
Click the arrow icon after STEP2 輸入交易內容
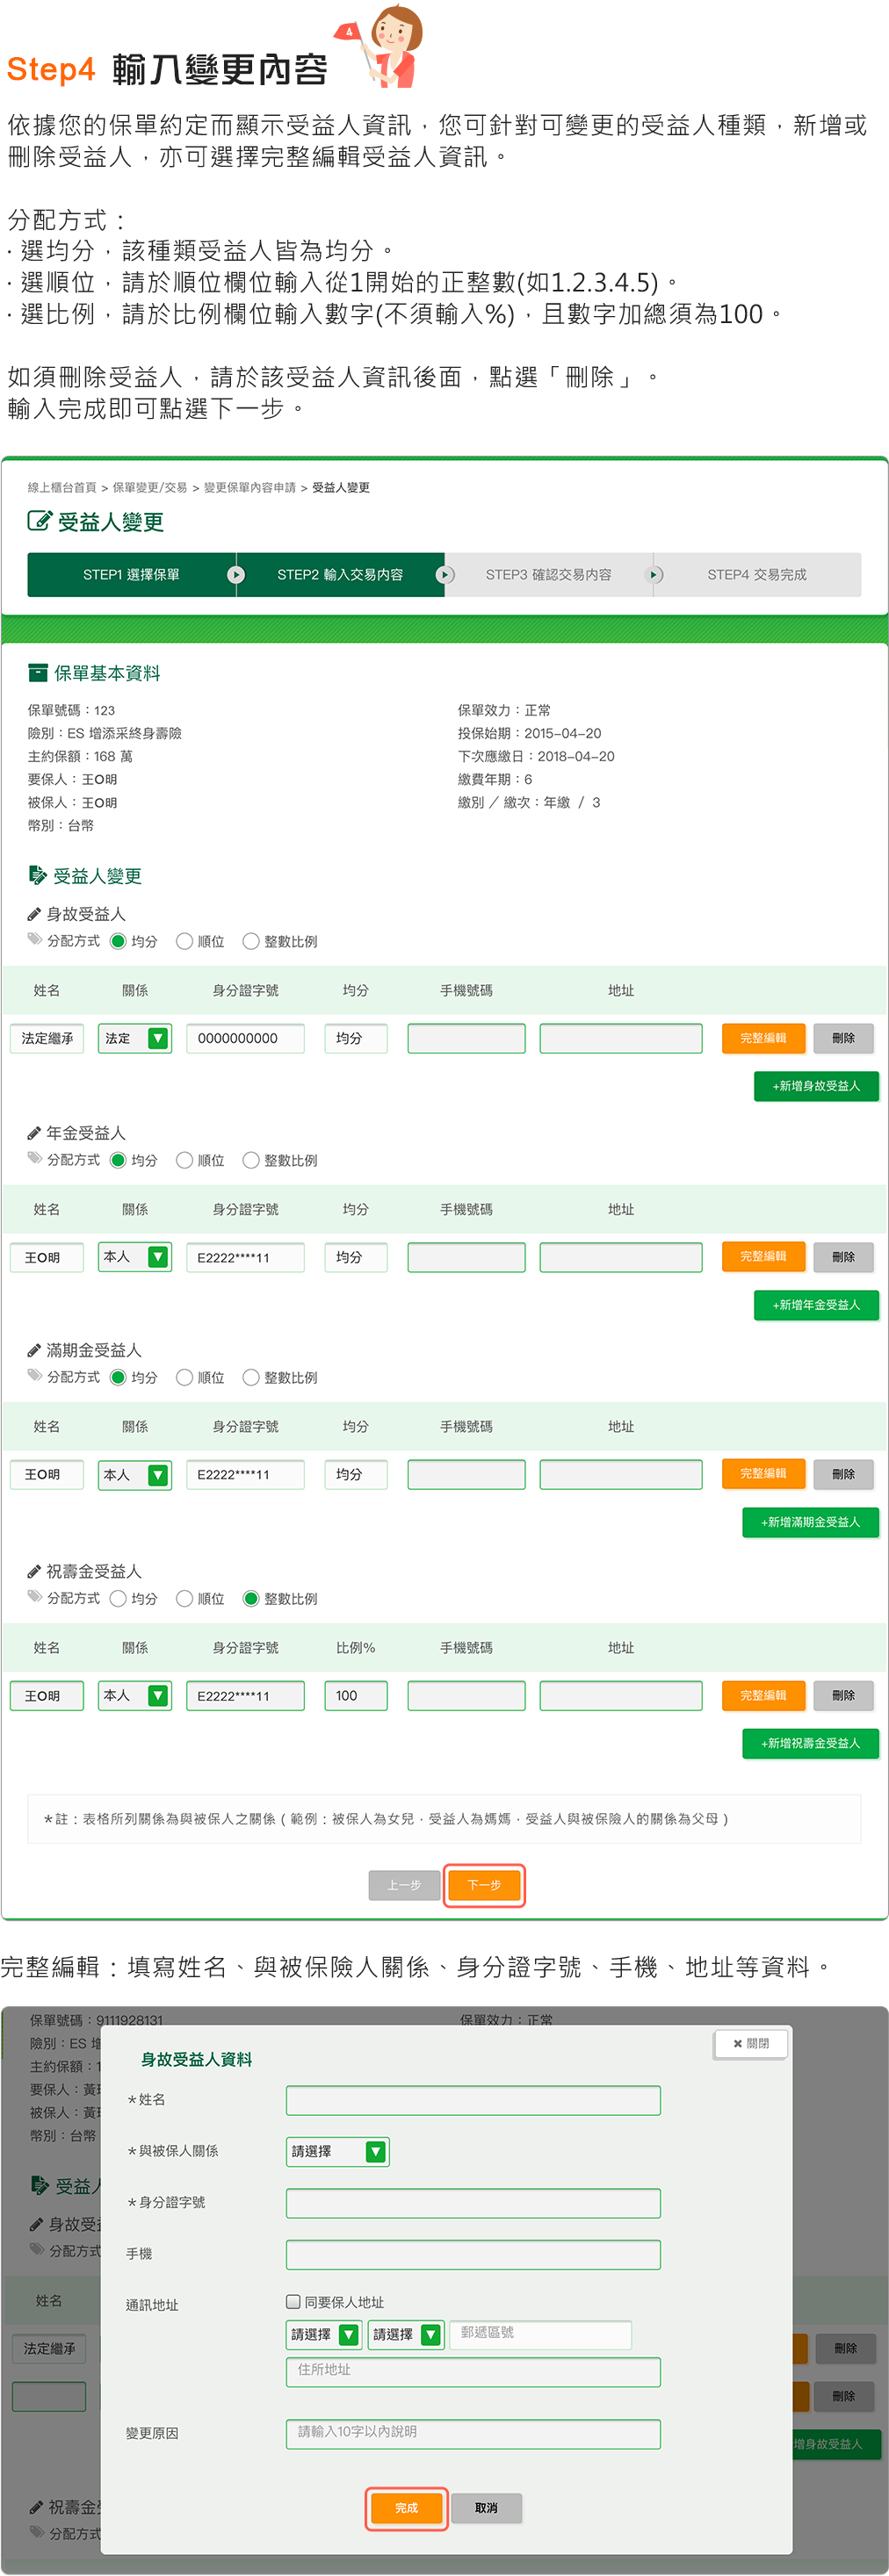click(445, 575)
